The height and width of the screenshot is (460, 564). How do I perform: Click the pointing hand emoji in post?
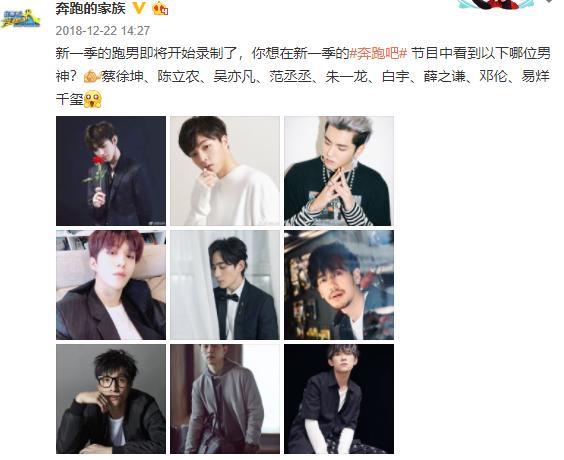[x=93, y=77]
